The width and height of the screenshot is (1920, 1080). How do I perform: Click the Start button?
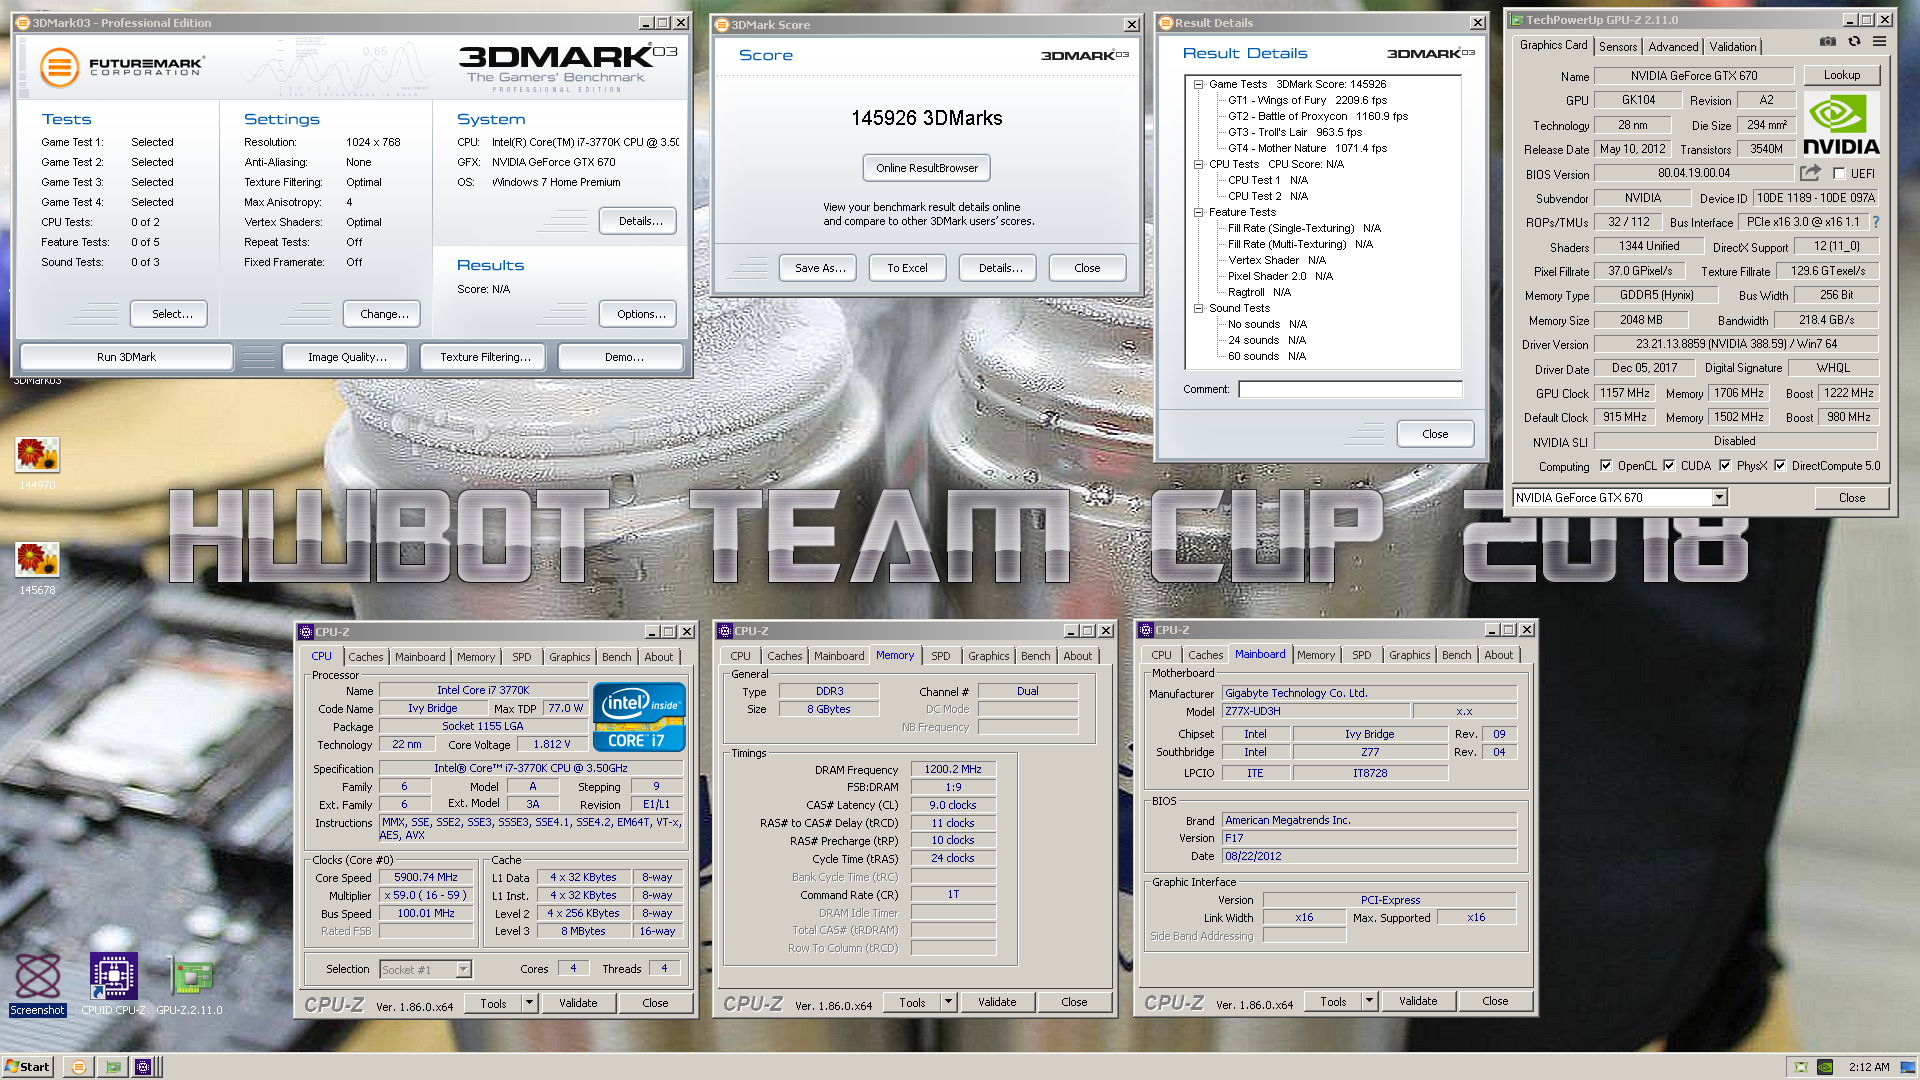tap(28, 1067)
